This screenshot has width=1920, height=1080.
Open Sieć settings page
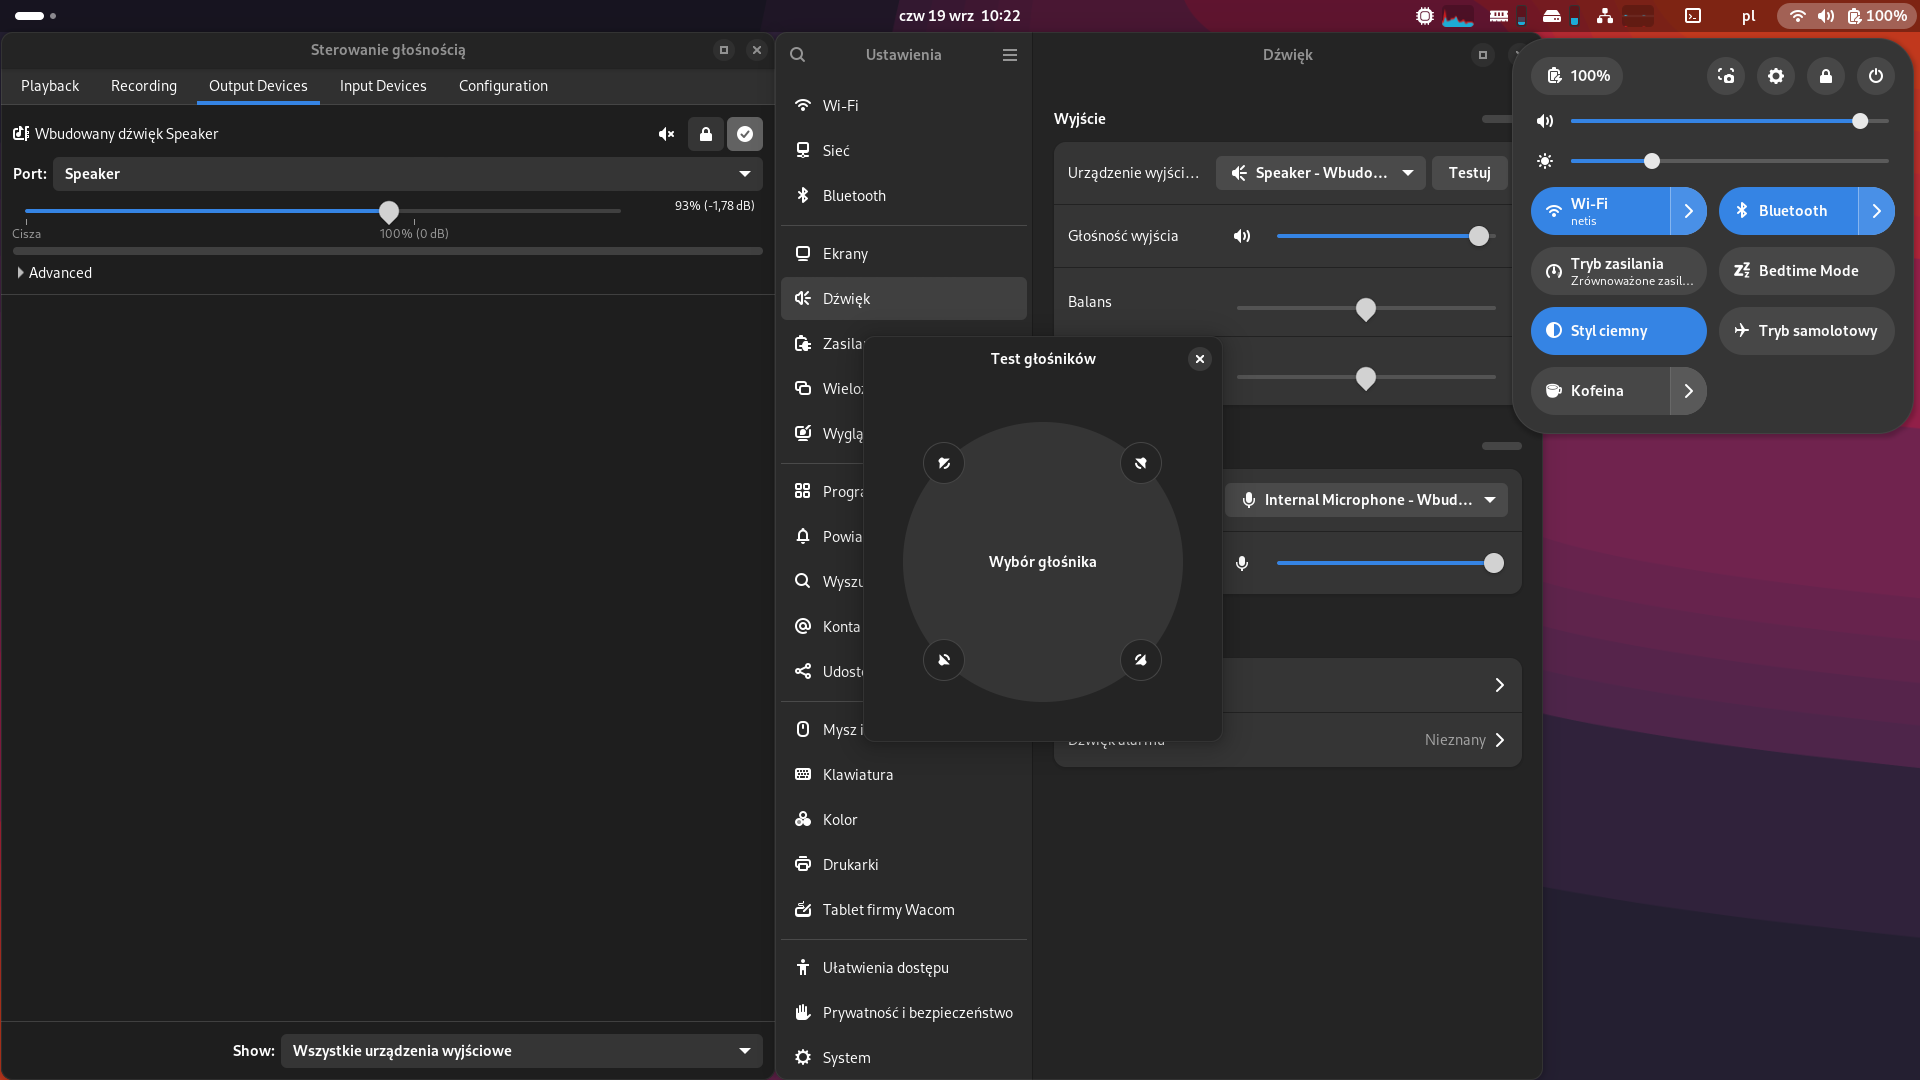point(904,151)
